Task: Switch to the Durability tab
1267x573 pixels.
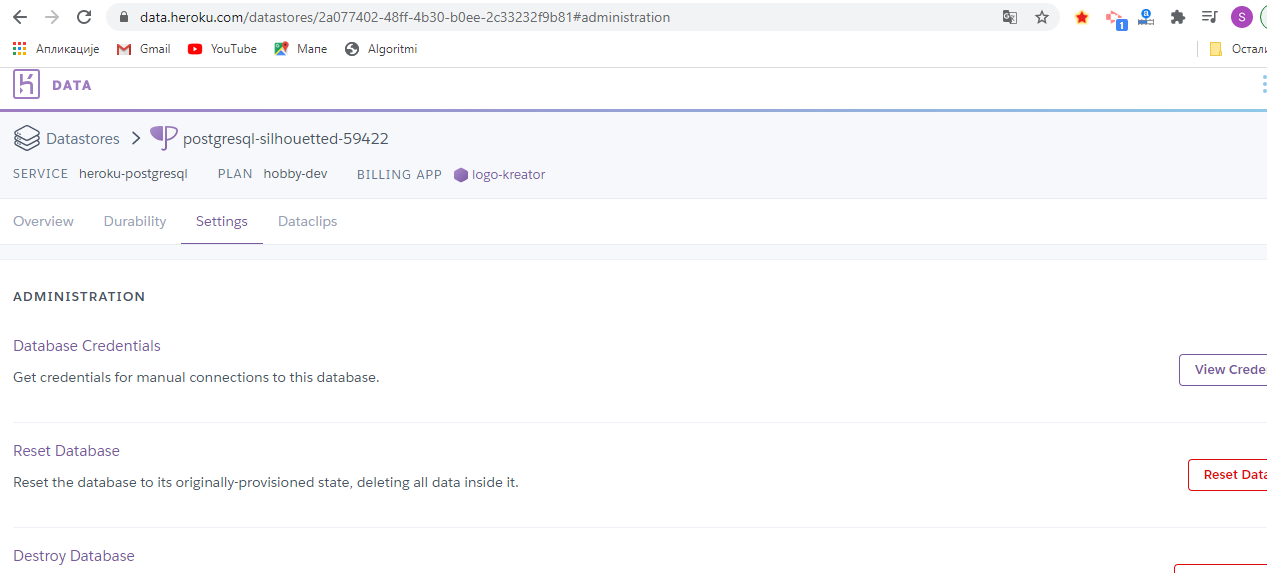Action: [x=135, y=221]
